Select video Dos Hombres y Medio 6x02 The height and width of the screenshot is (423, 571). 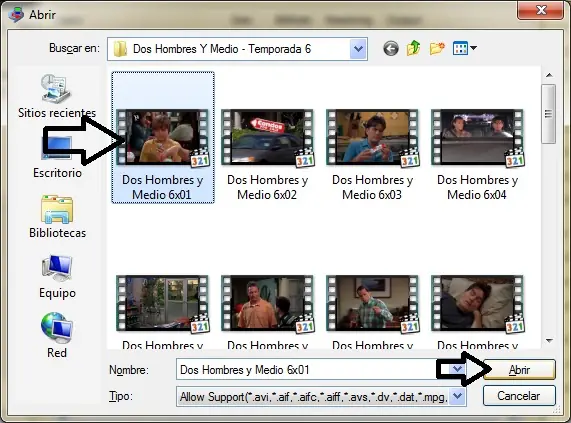tap(268, 155)
